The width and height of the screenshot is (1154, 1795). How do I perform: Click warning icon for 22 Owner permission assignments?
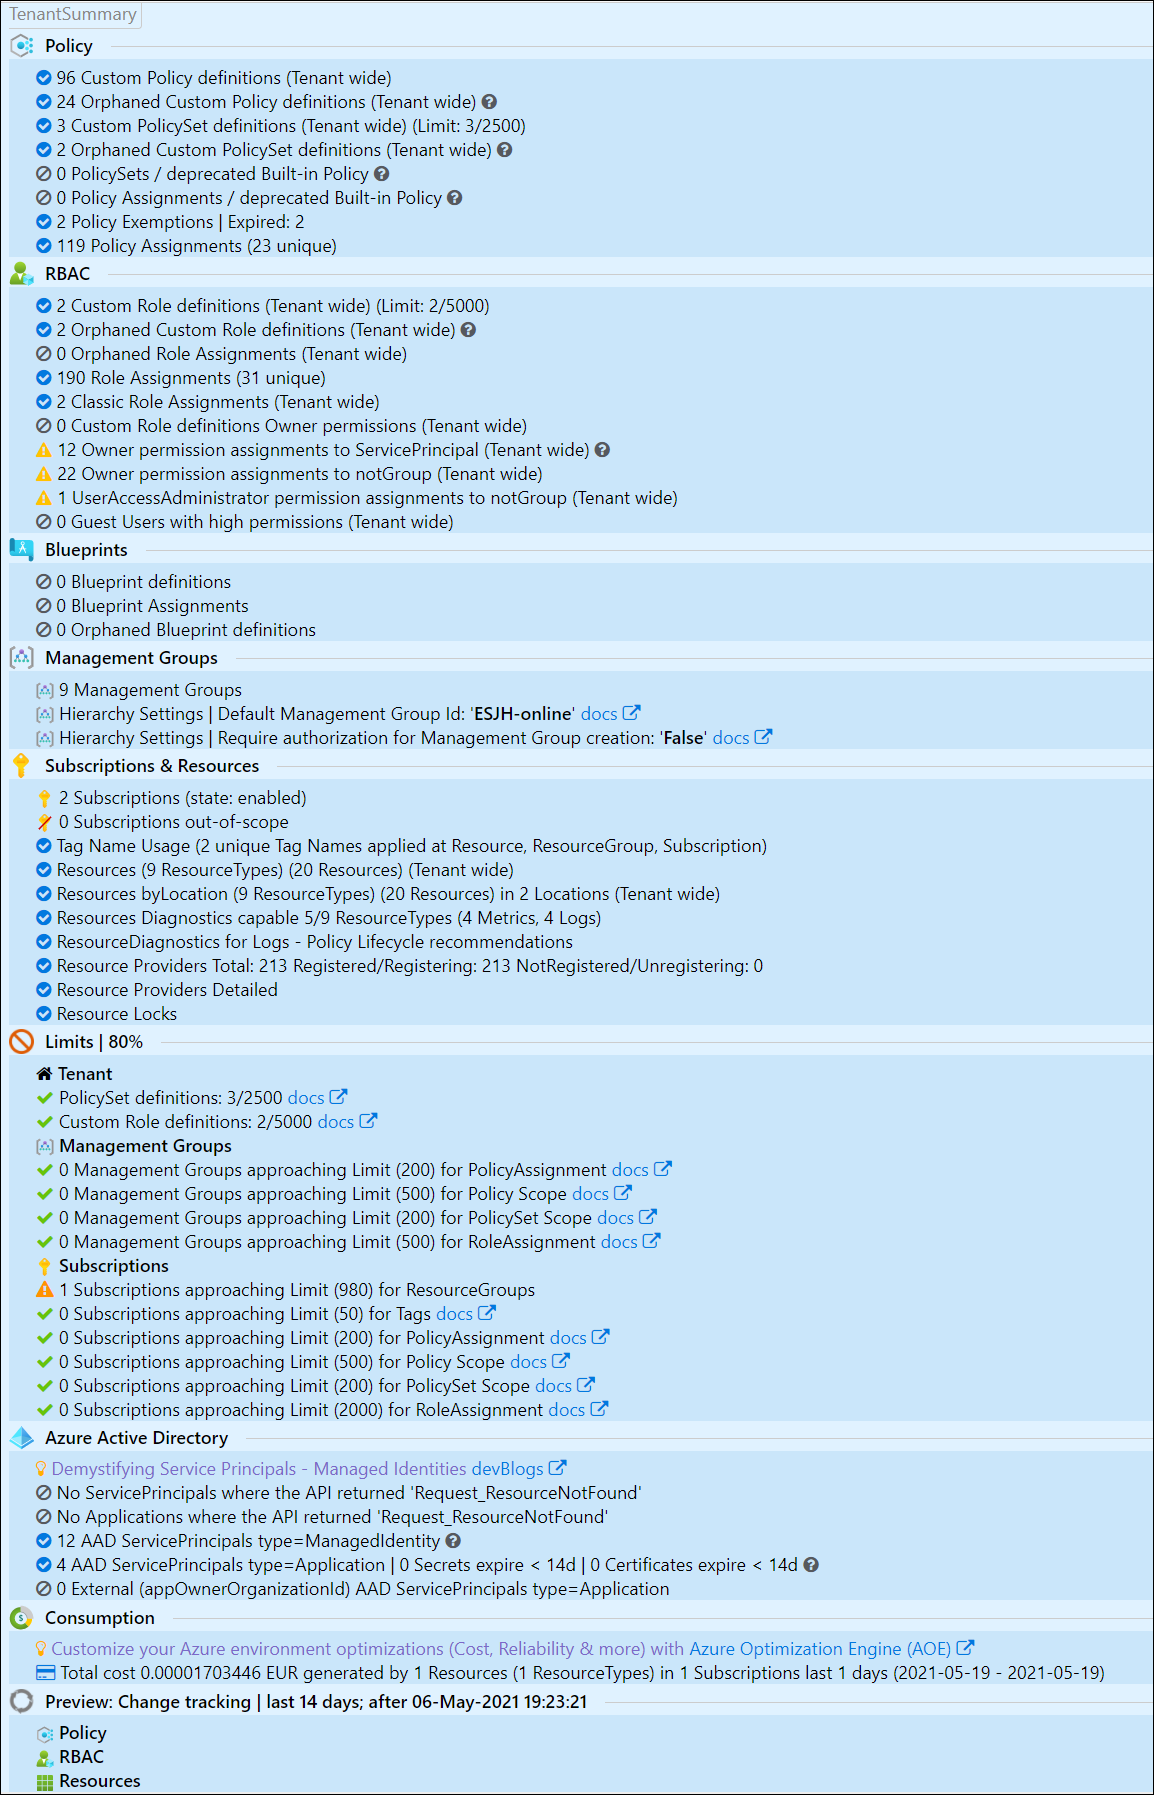[x=44, y=474]
